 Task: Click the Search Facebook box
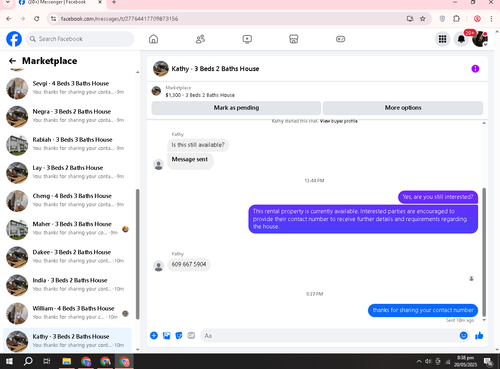tap(80, 39)
